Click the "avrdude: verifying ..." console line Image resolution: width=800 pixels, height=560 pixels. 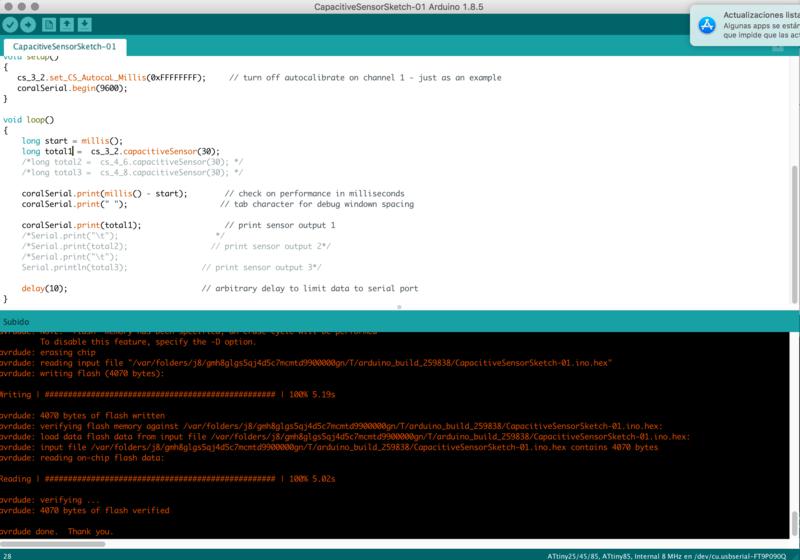tap(50, 500)
